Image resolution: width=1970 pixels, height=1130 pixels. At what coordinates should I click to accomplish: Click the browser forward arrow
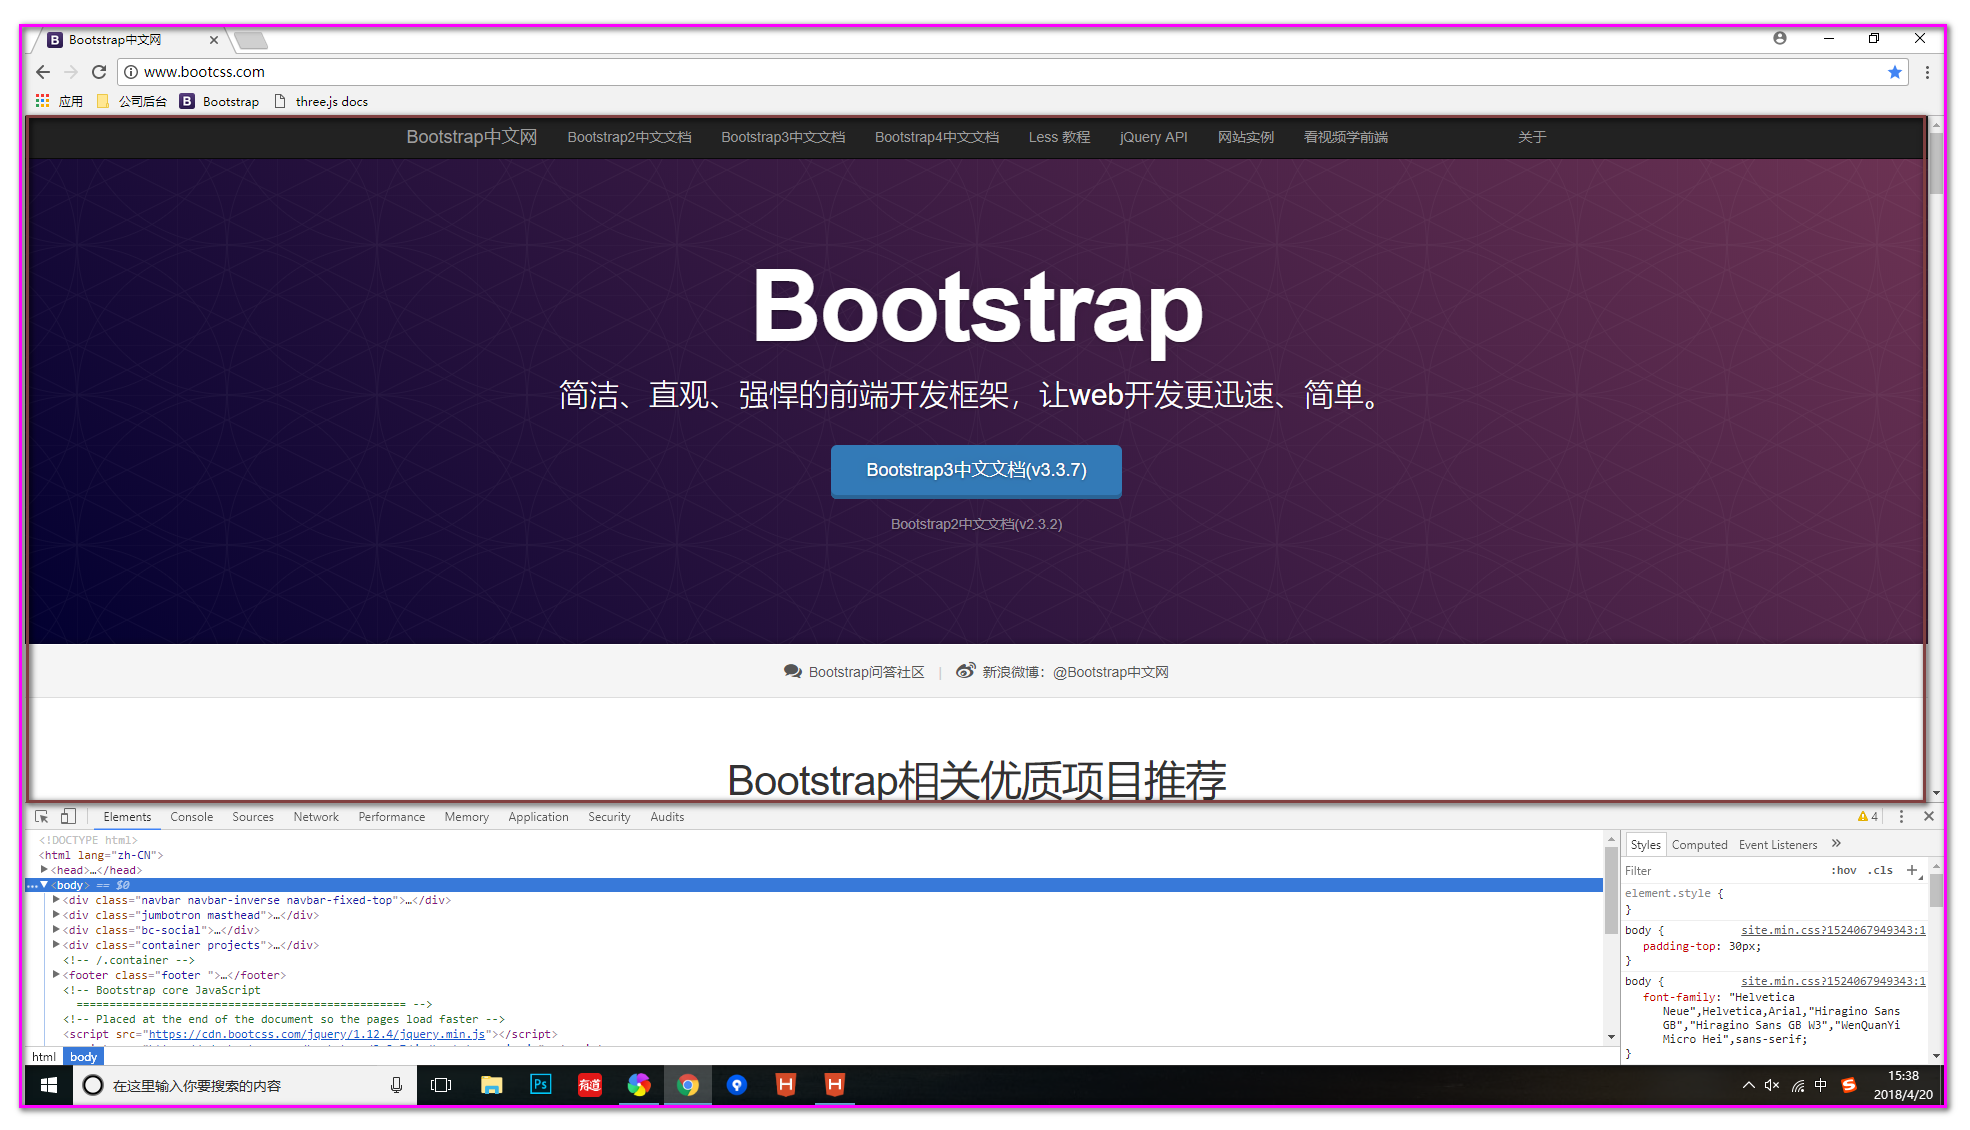(x=71, y=72)
